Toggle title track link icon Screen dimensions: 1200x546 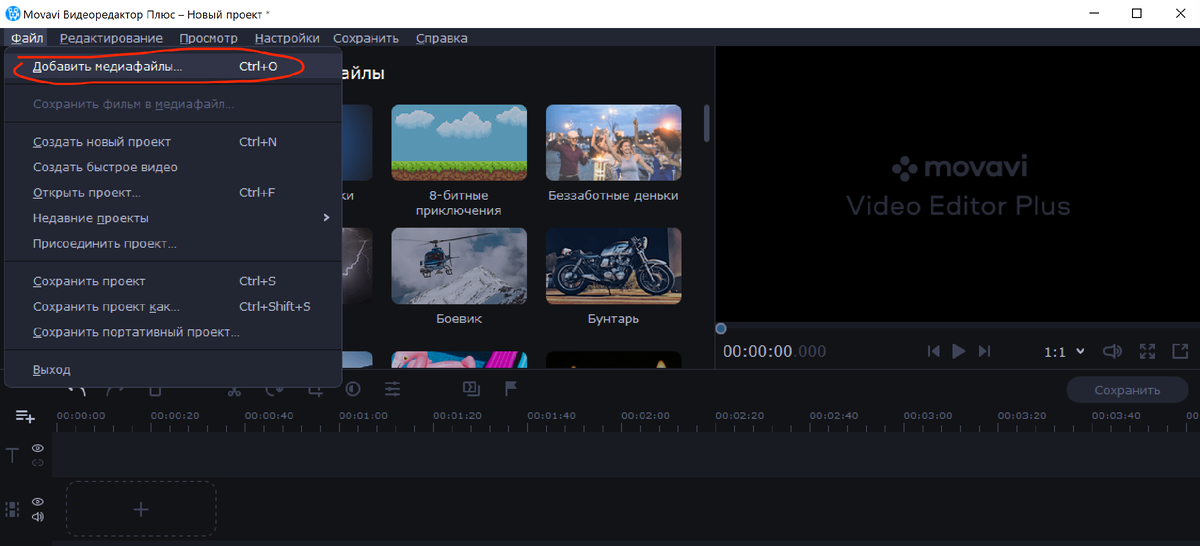click(x=38, y=463)
